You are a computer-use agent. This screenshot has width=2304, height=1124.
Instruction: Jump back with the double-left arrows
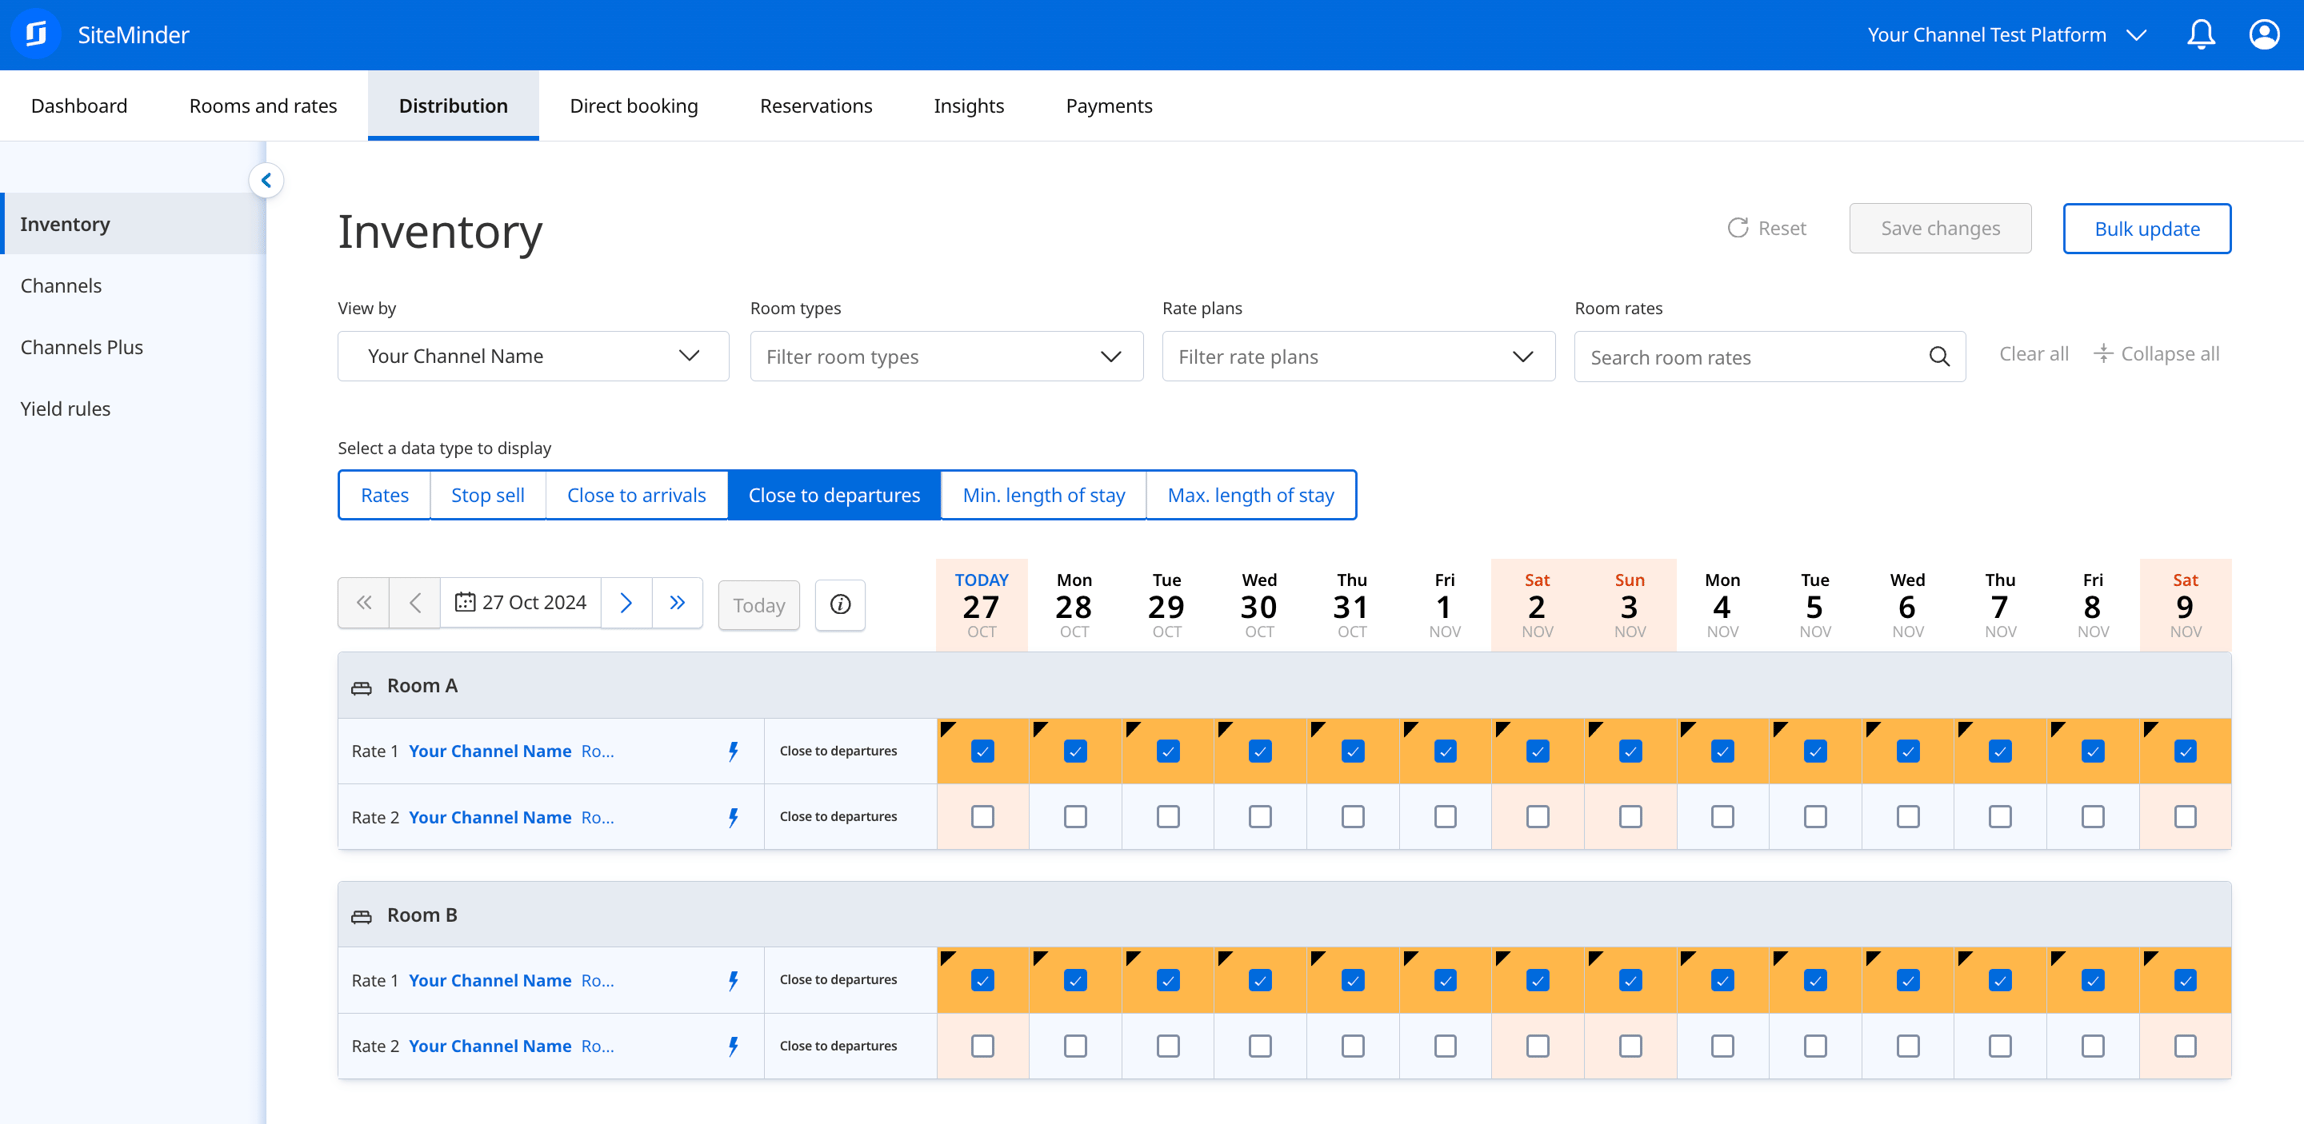pyautogui.click(x=364, y=603)
